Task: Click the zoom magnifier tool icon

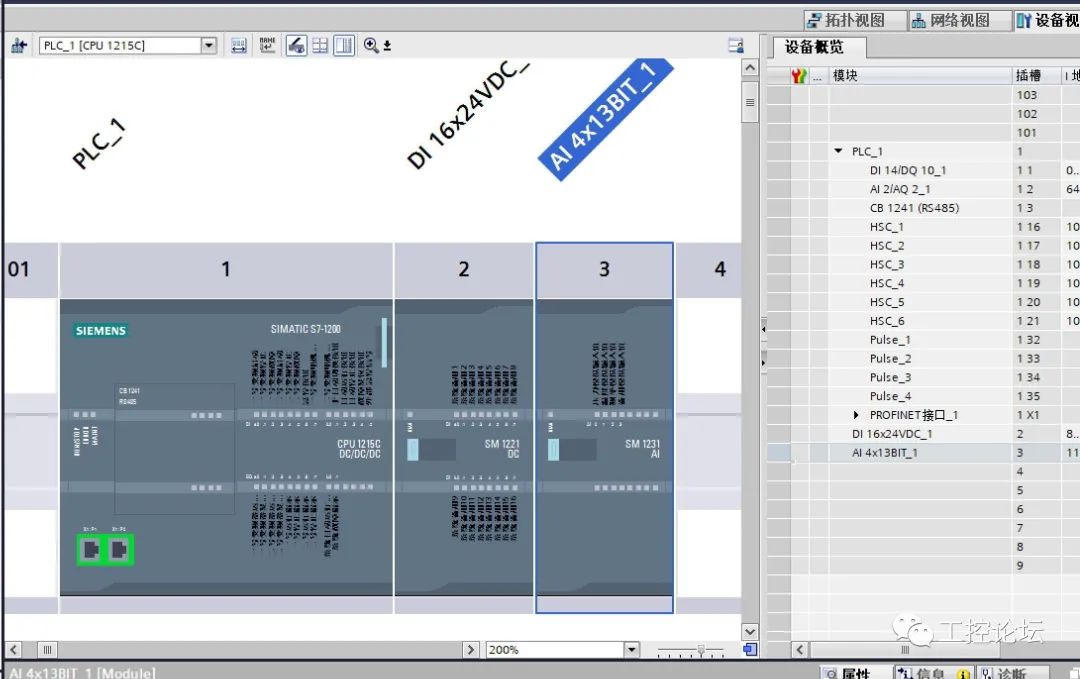Action: [x=371, y=45]
